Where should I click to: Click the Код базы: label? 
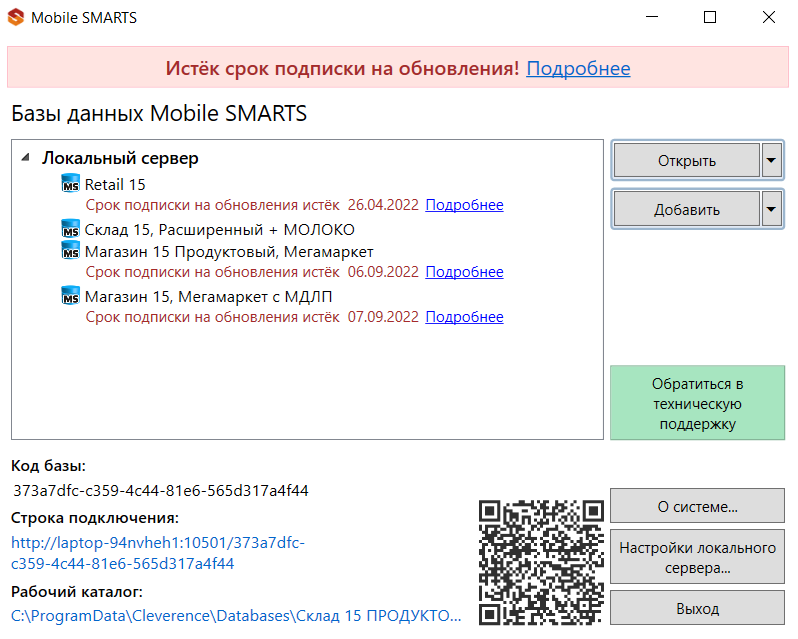(x=48, y=466)
